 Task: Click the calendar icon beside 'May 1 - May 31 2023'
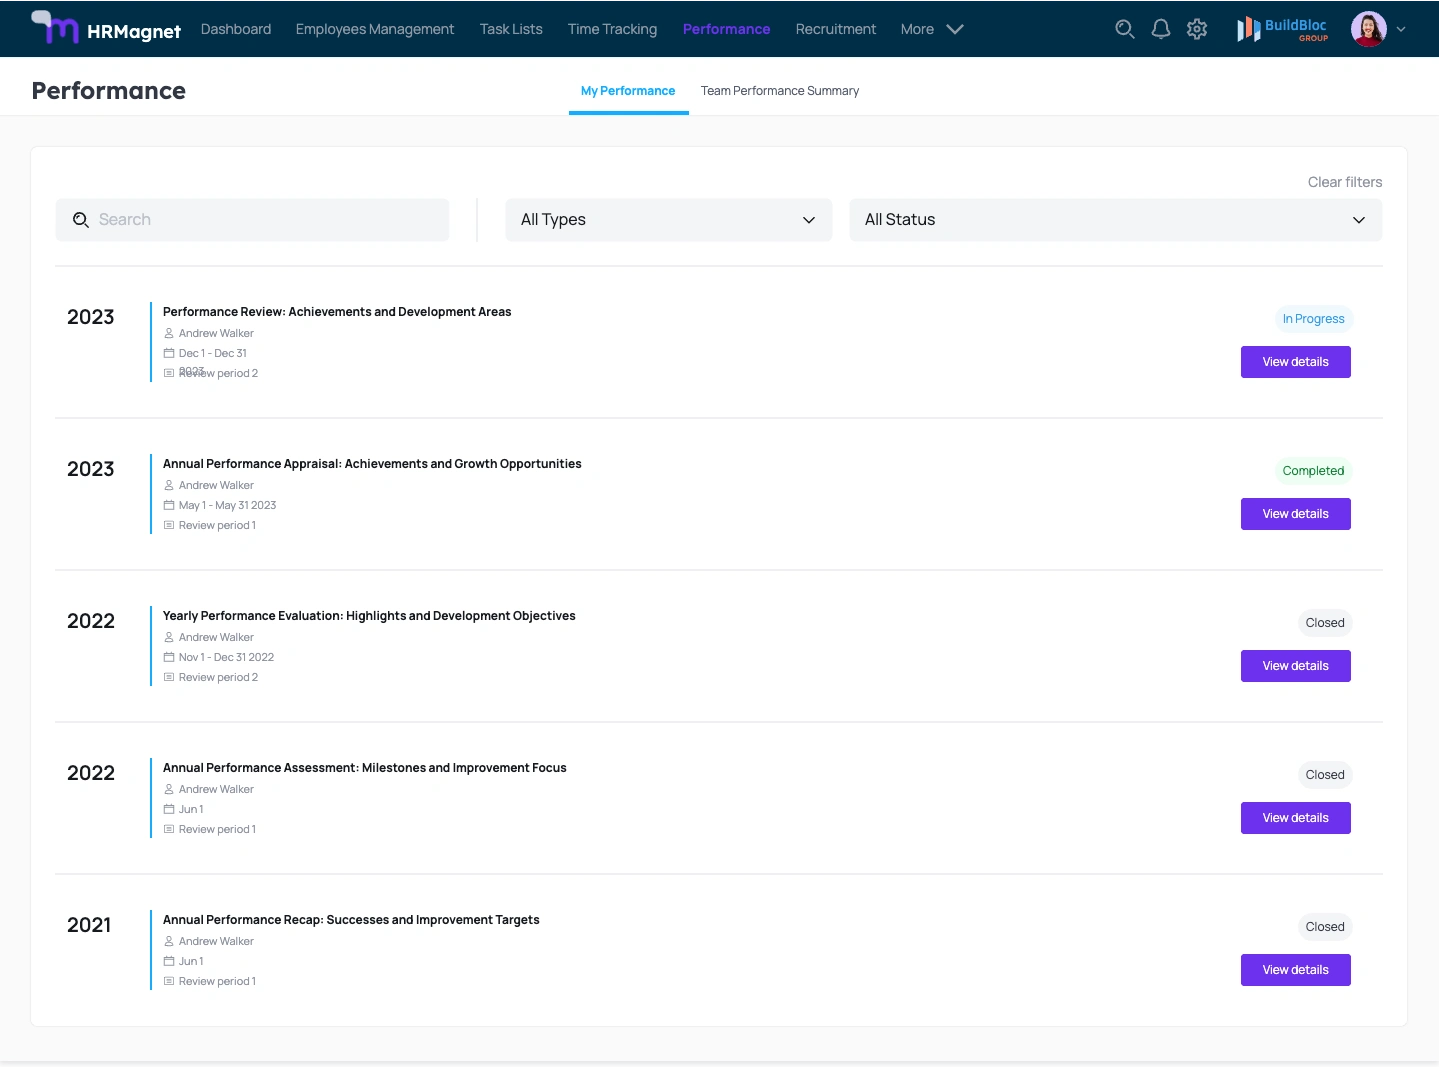(x=169, y=505)
